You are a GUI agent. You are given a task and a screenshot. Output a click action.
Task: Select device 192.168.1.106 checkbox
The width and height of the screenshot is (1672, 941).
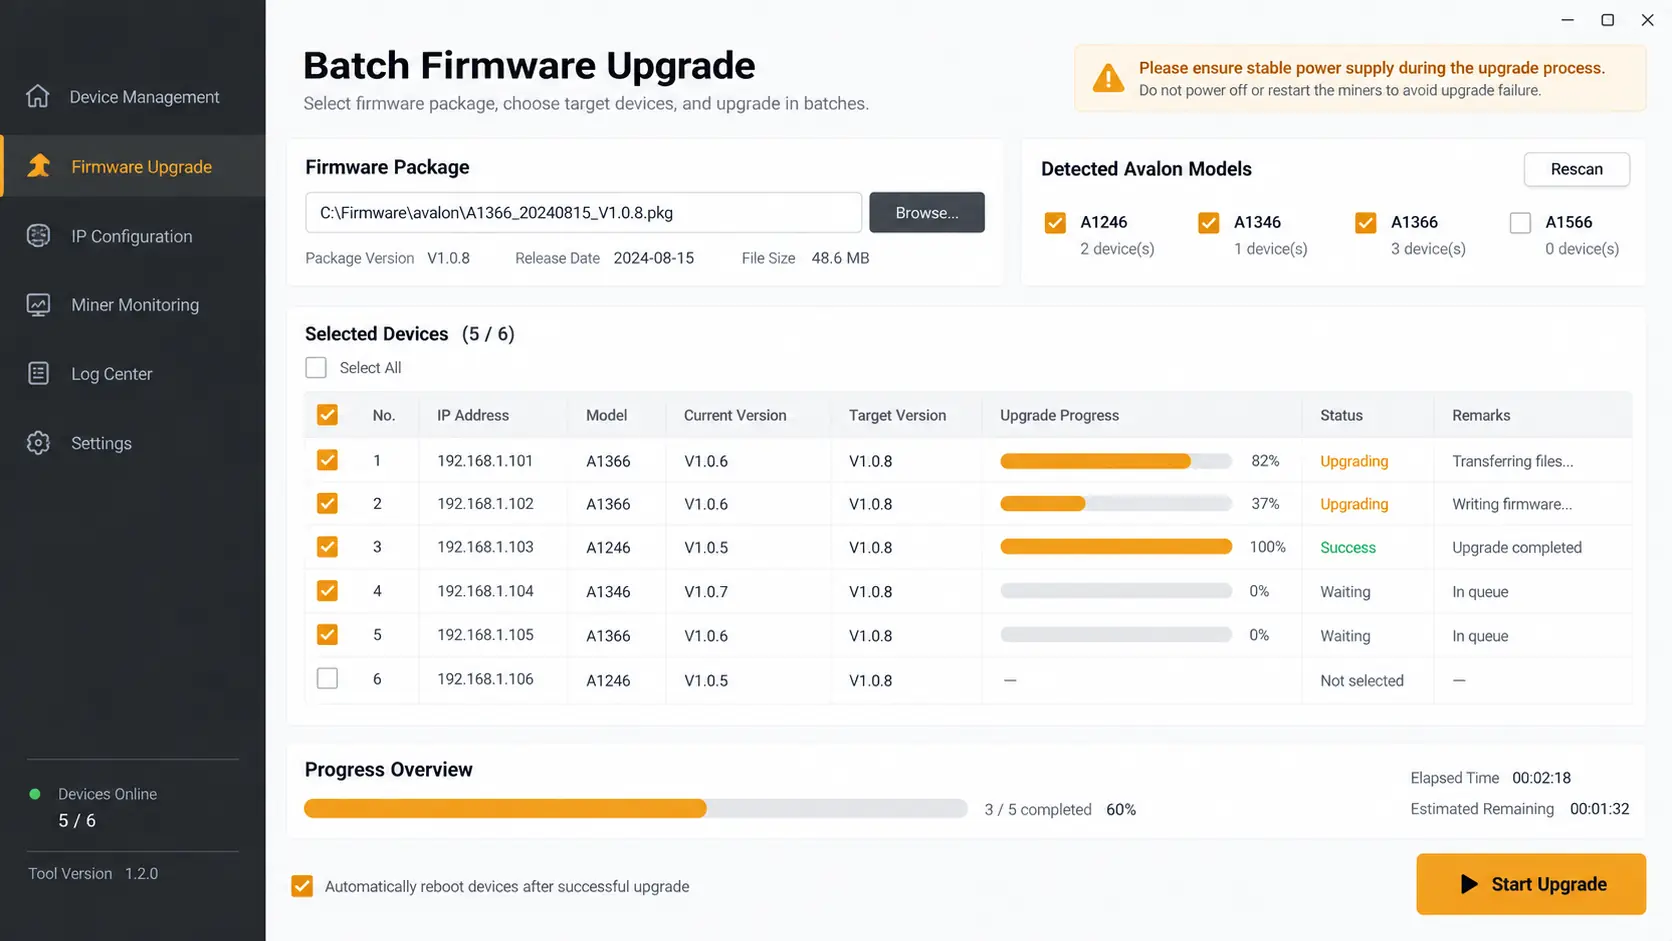click(327, 678)
